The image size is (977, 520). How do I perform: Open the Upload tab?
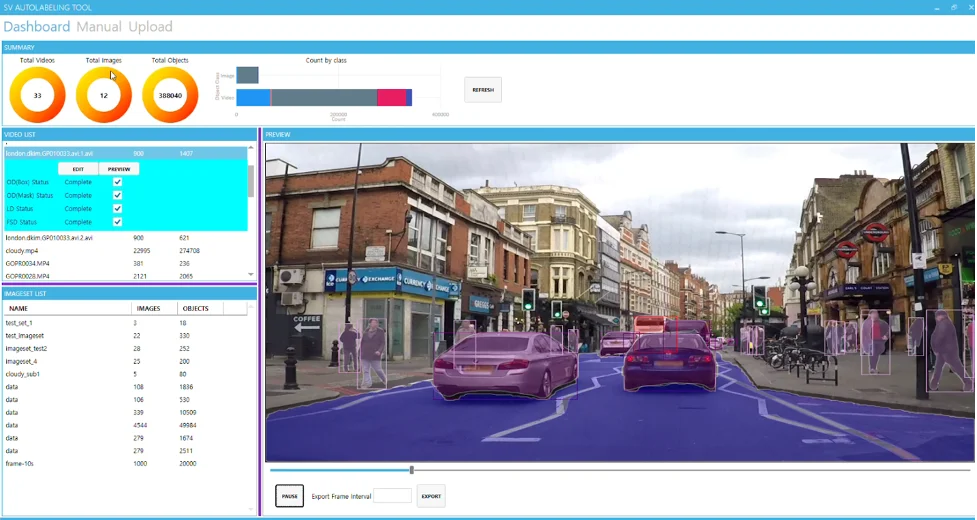pos(150,27)
